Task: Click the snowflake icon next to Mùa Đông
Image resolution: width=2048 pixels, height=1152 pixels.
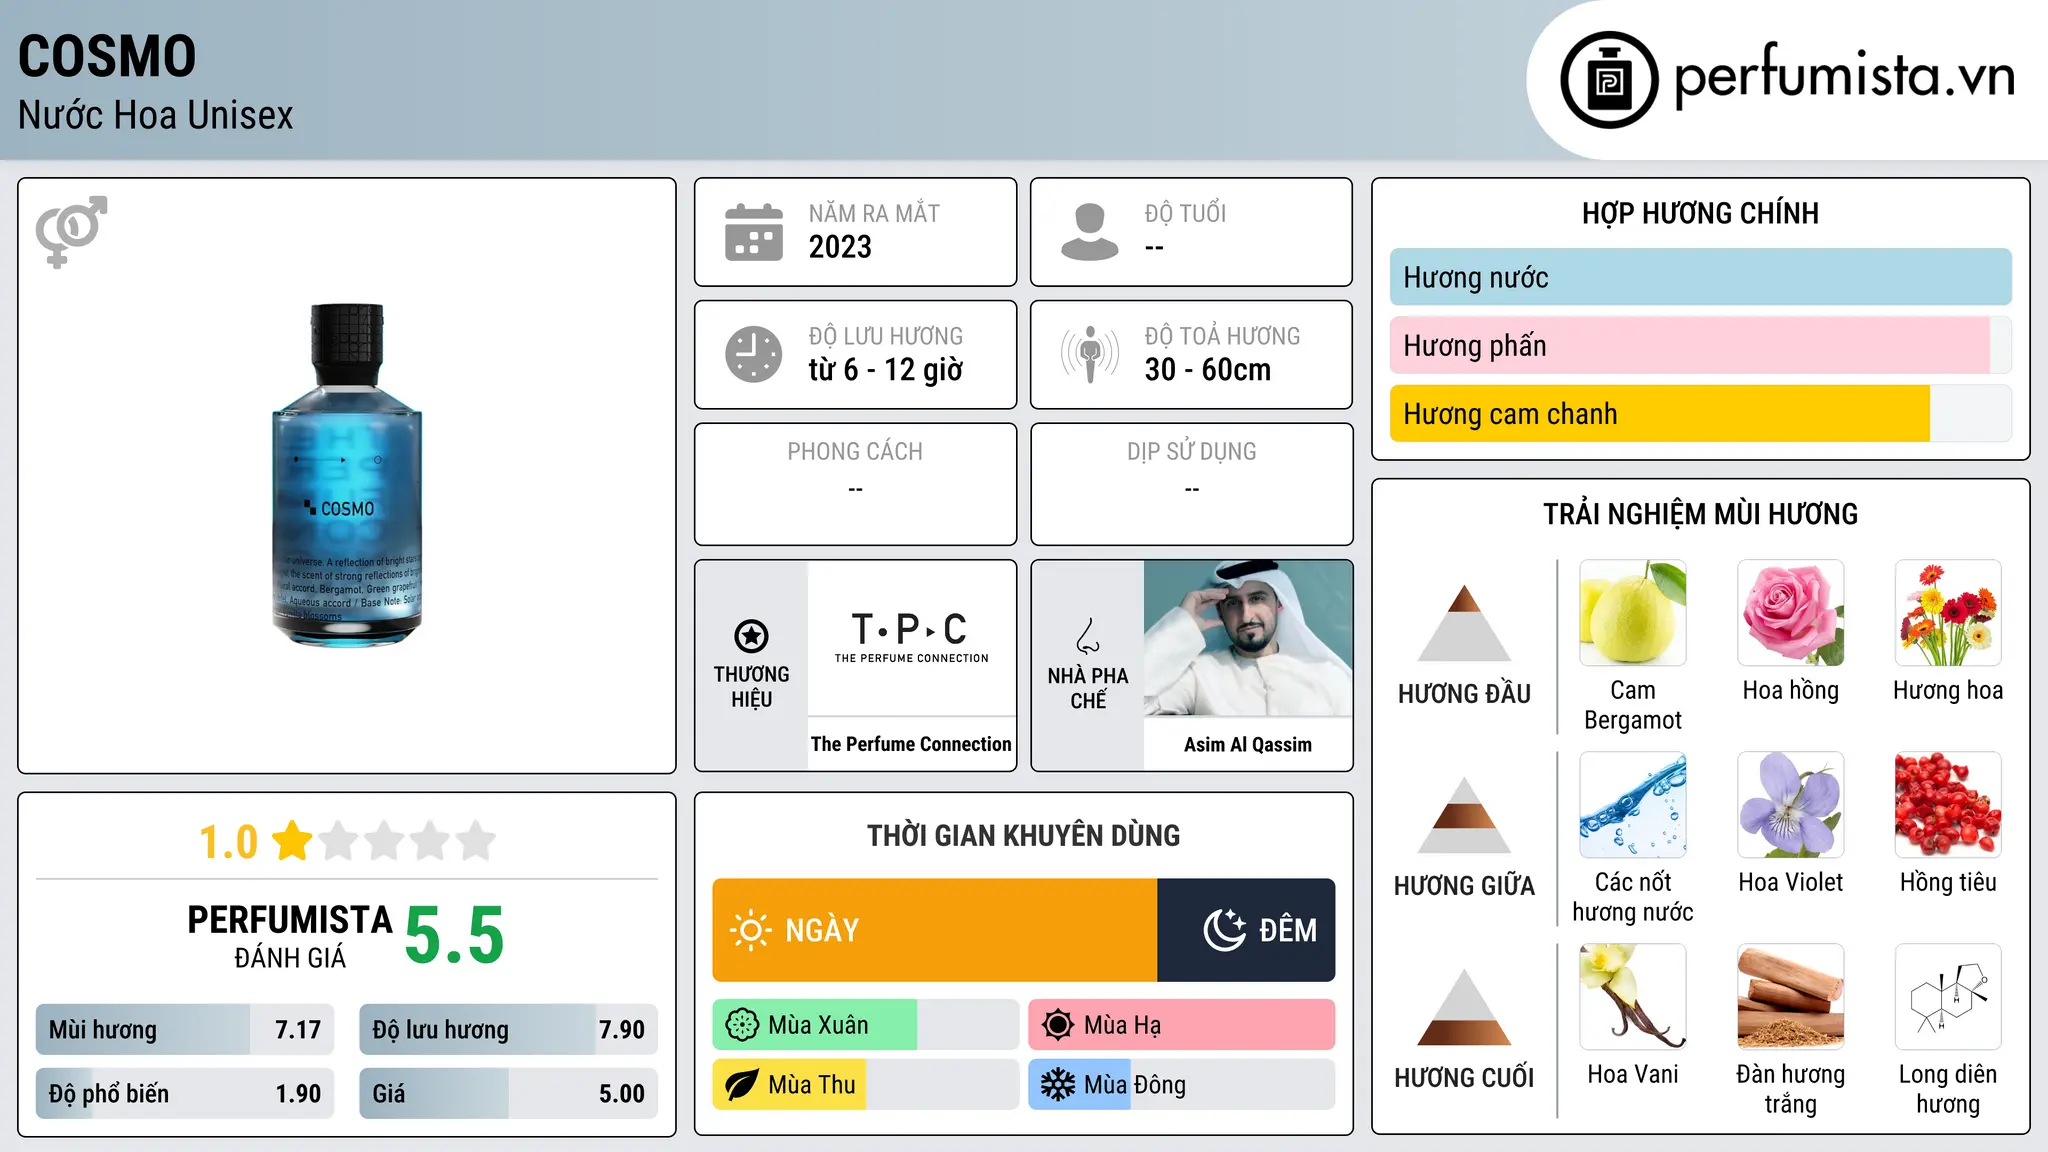Action: click(1058, 1085)
